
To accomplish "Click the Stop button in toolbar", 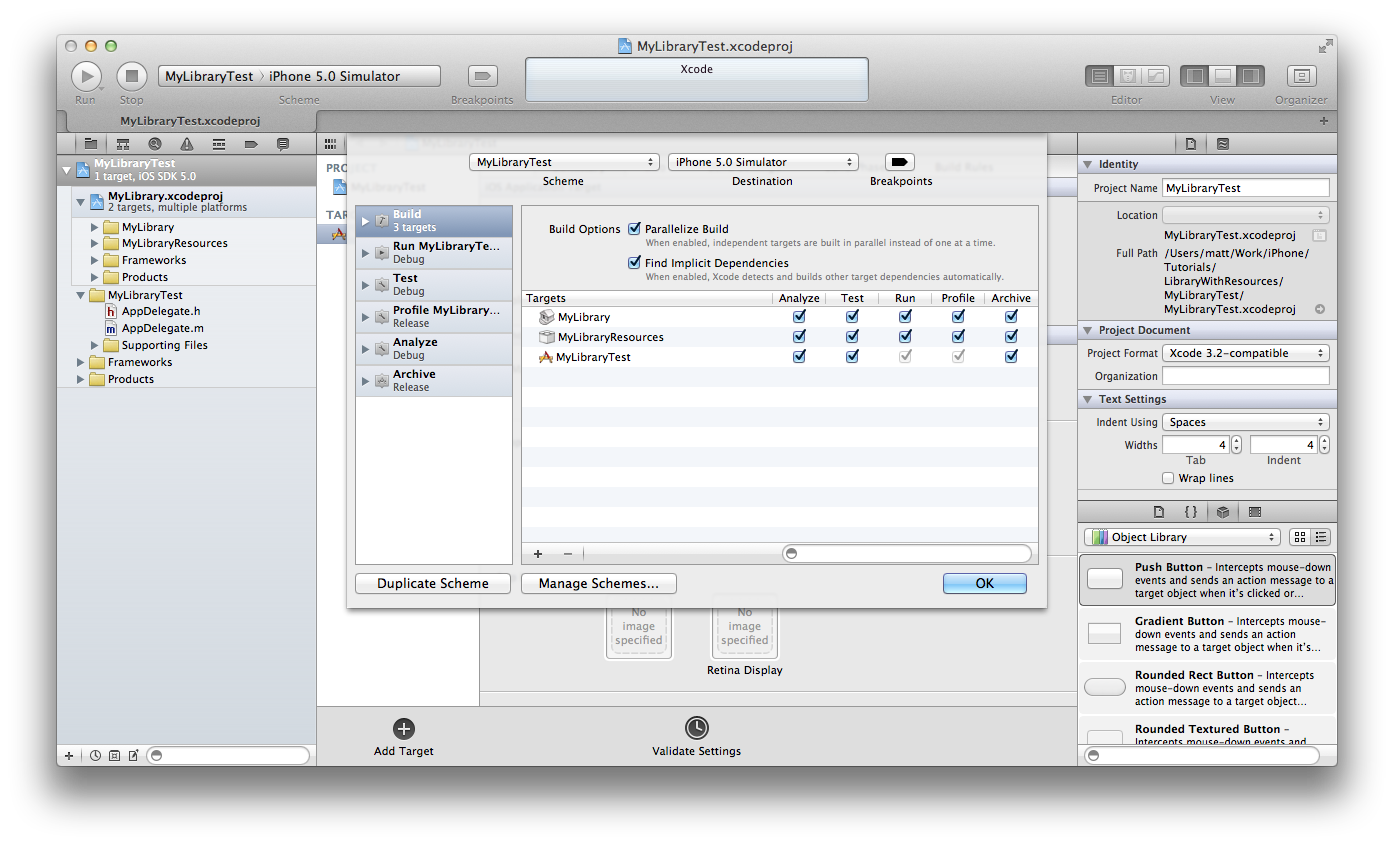I will click(132, 76).
